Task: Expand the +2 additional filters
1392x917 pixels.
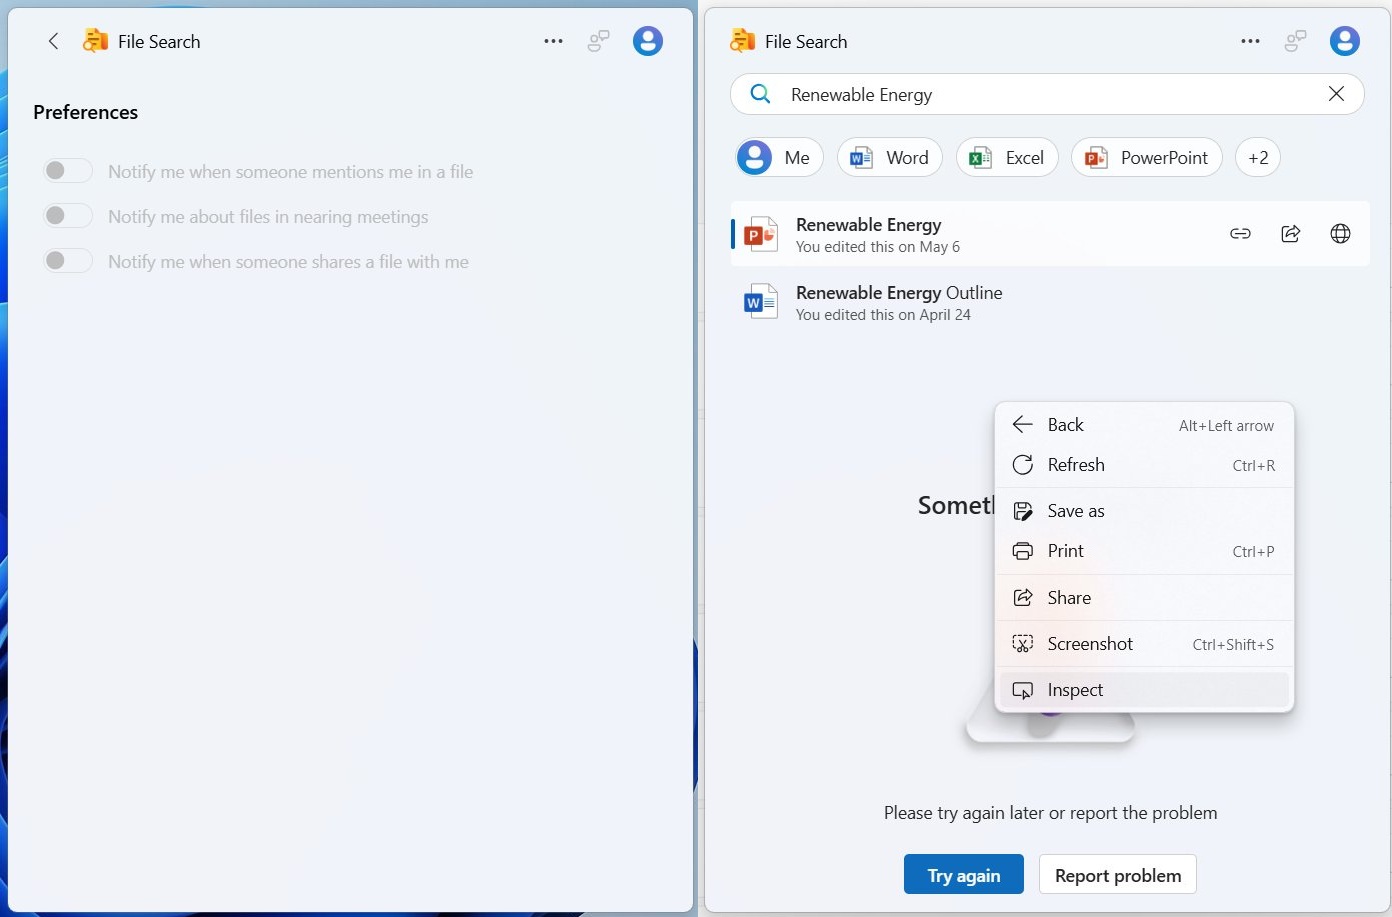Action: (1258, 157)
